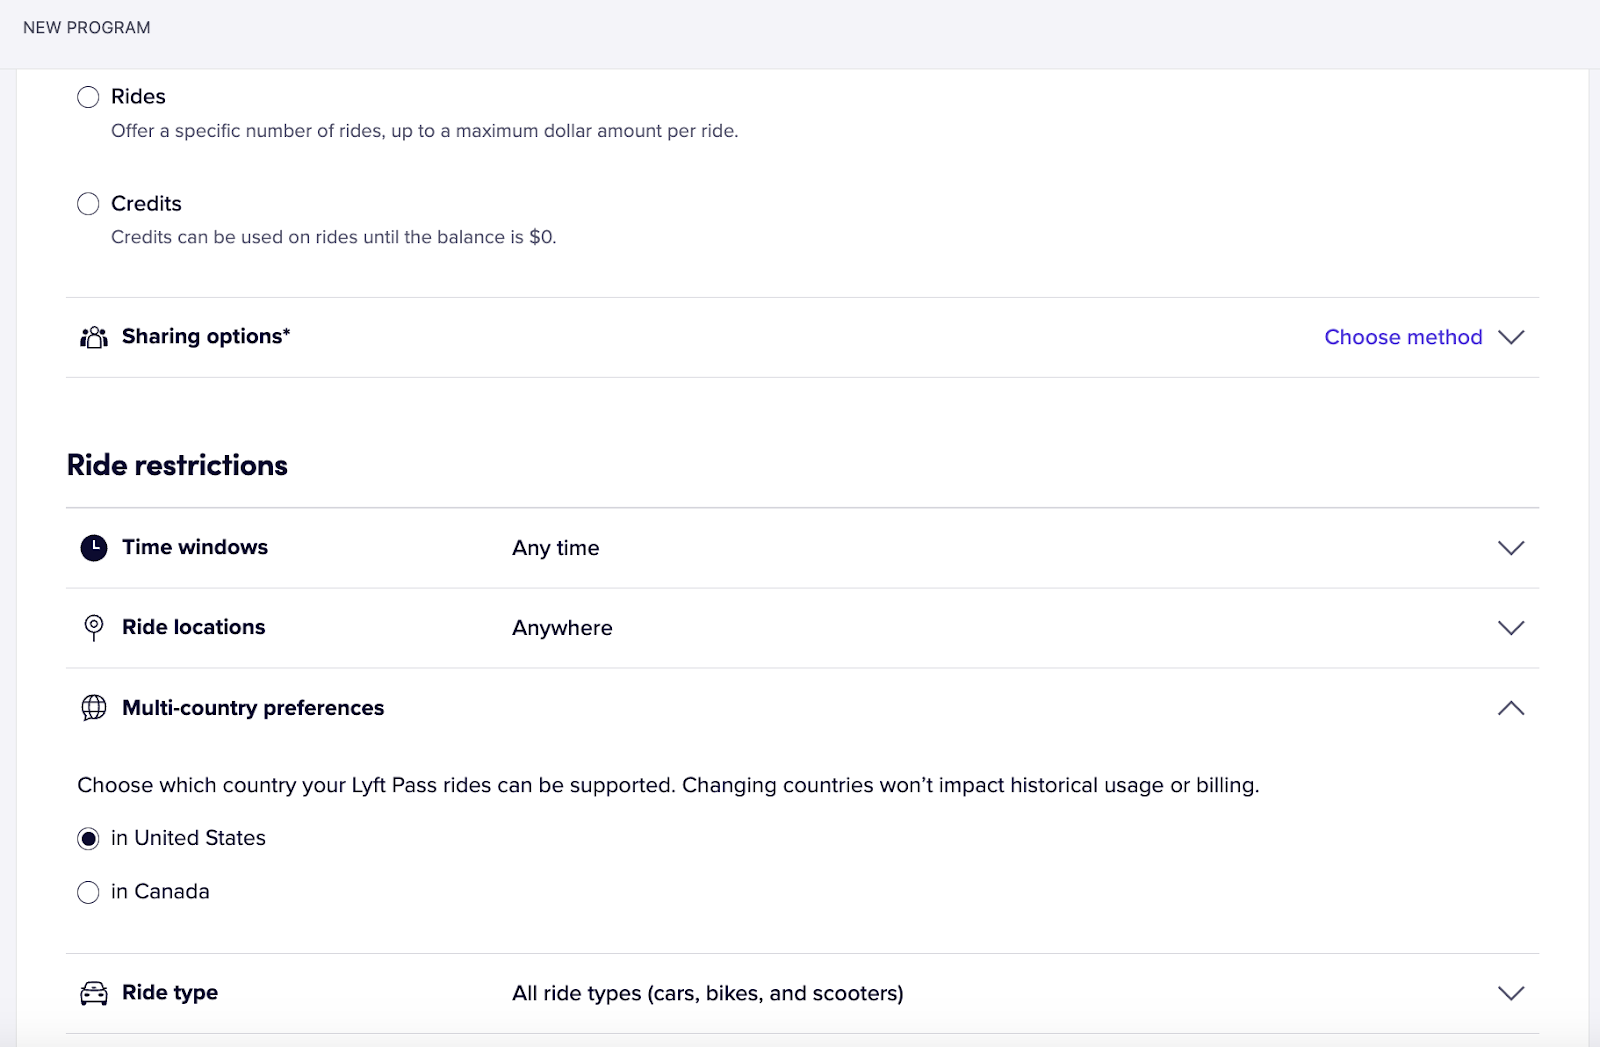1600x1047 pixels.
Task: Click the Sharing options label
Action: pos(205,337)
